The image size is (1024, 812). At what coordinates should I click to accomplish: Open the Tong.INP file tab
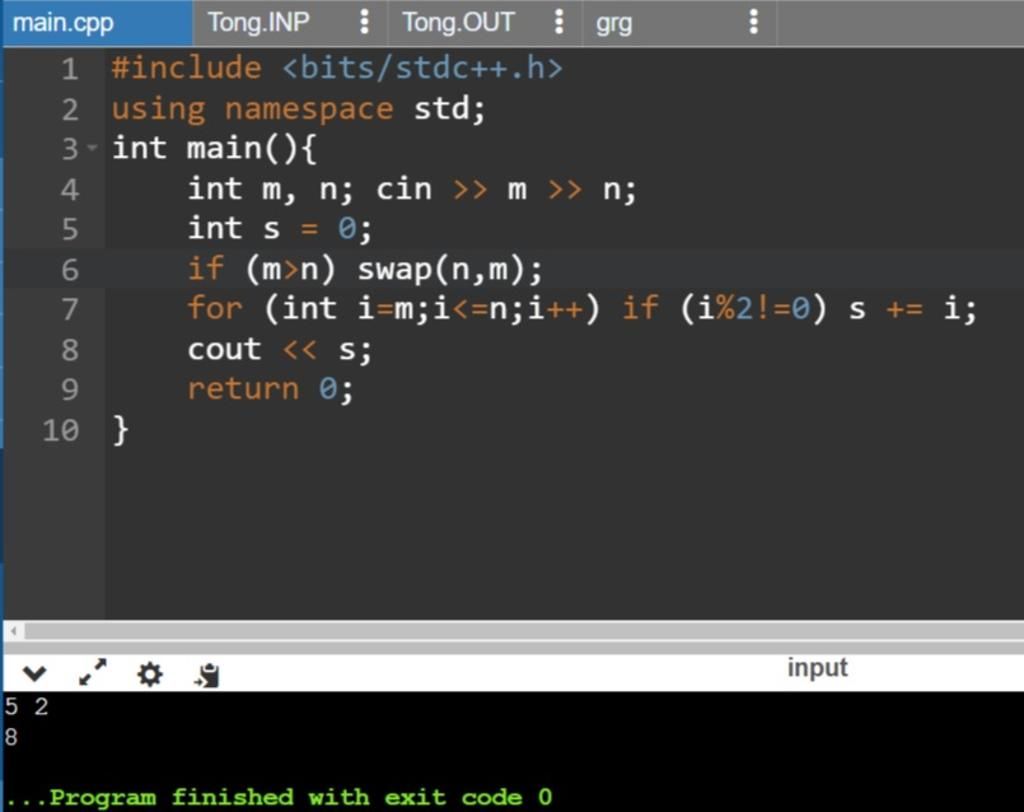click(x=259, y=23)
